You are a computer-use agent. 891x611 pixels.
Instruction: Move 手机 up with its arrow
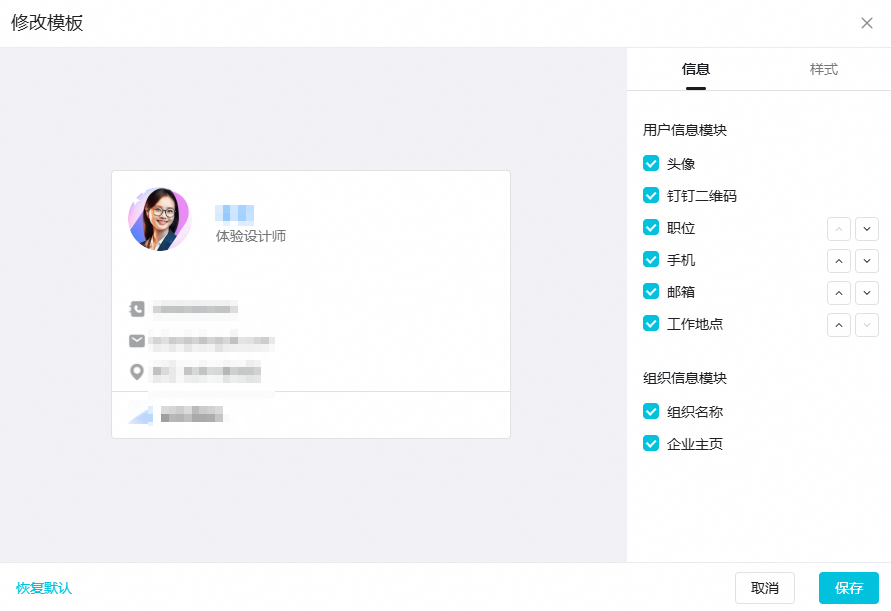(x=839, y=261)
